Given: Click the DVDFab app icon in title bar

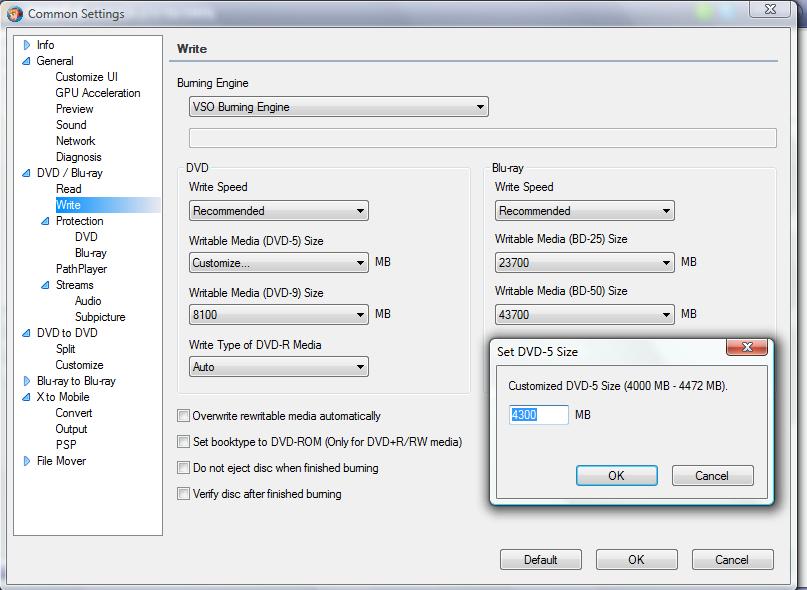Looking at the screenshot, I should 14,13.
